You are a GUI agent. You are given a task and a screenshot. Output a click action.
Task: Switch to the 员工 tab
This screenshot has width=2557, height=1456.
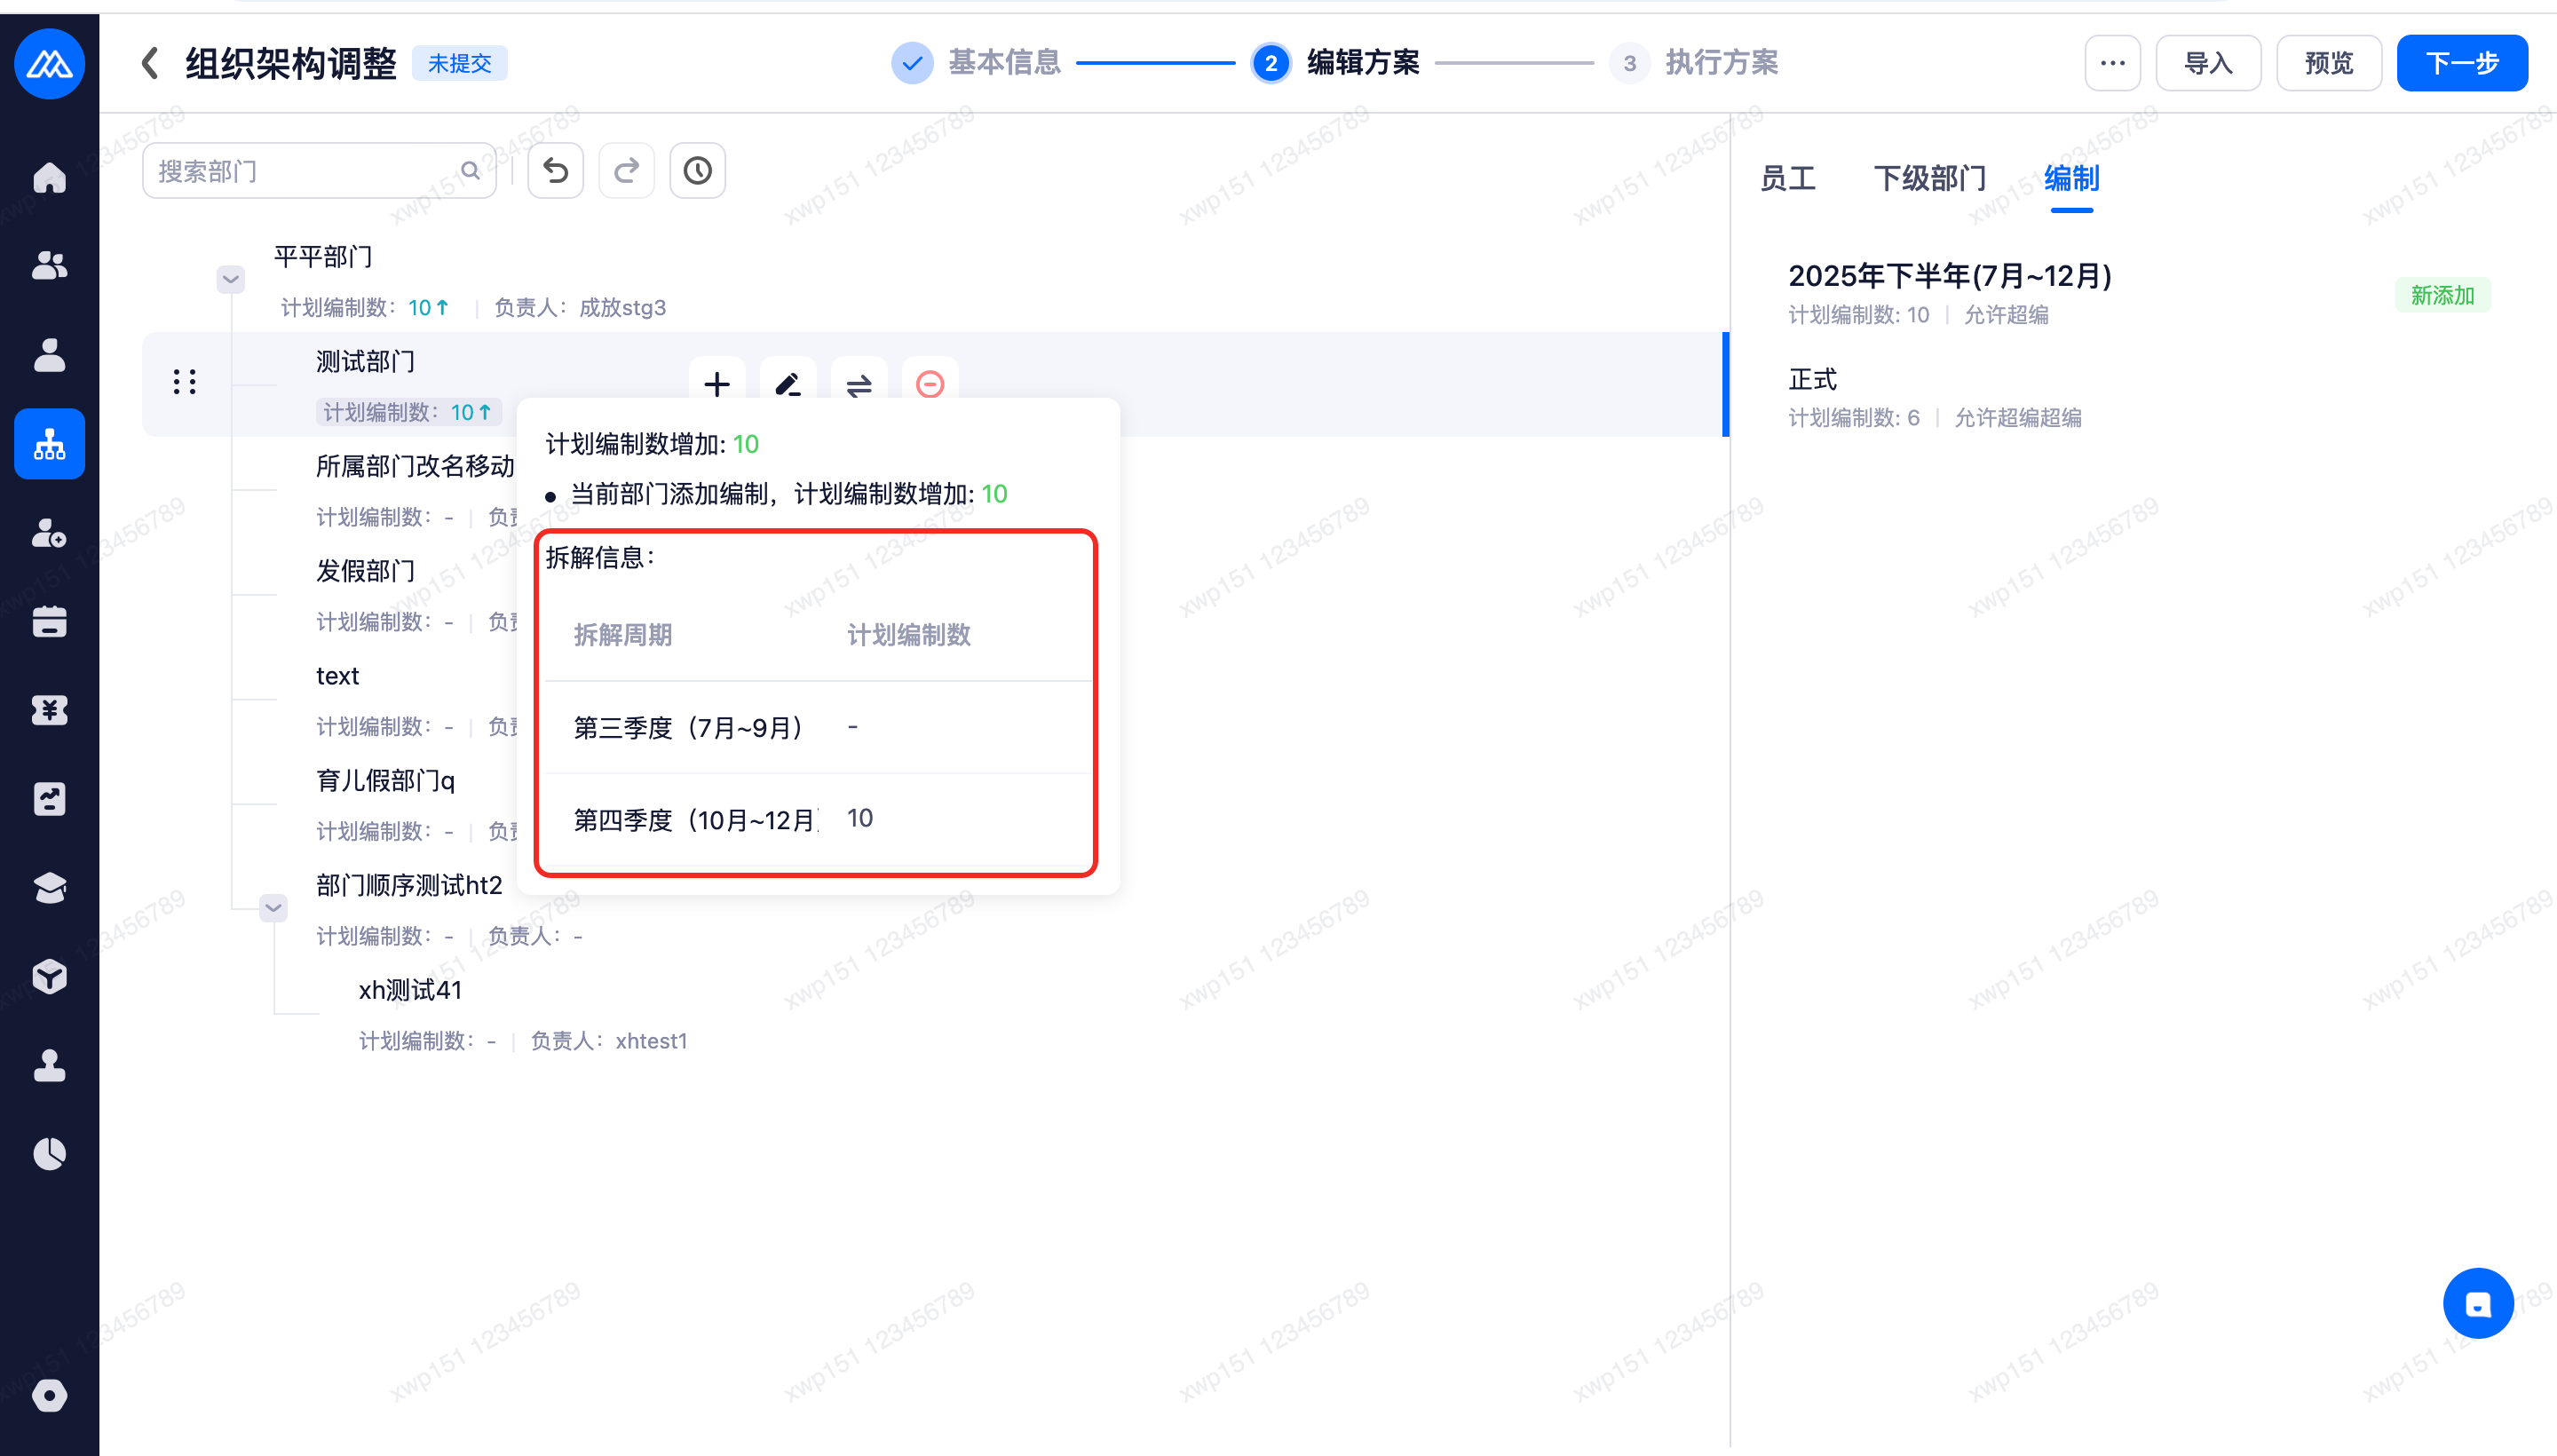point(1787,179)
